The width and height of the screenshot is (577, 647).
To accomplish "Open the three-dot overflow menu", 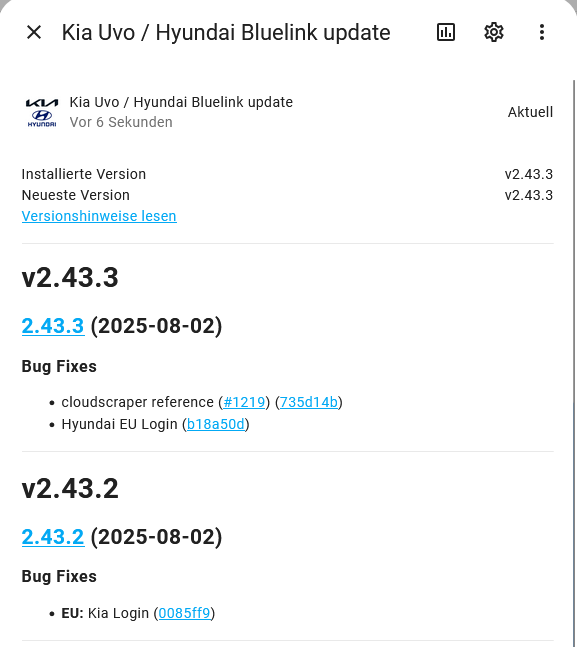I will pos(542,32).
